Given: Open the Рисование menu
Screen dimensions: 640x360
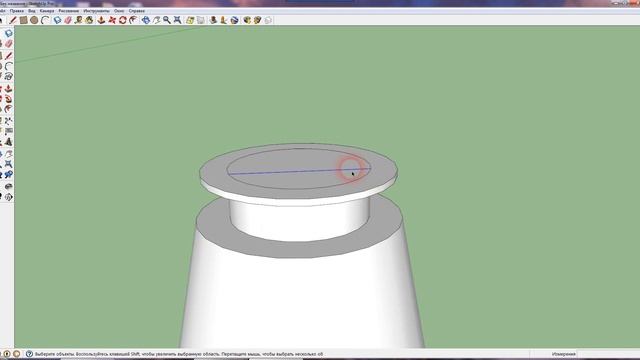Looking at the screenshot, I should (x=69, y=11).
